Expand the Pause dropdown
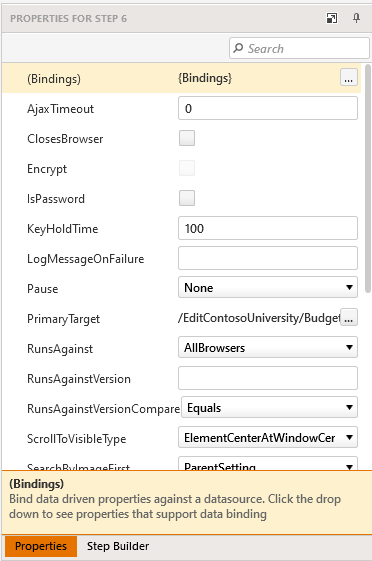This screenshot has width=372, height=561. pyautogui.click(x=268, y=287)
